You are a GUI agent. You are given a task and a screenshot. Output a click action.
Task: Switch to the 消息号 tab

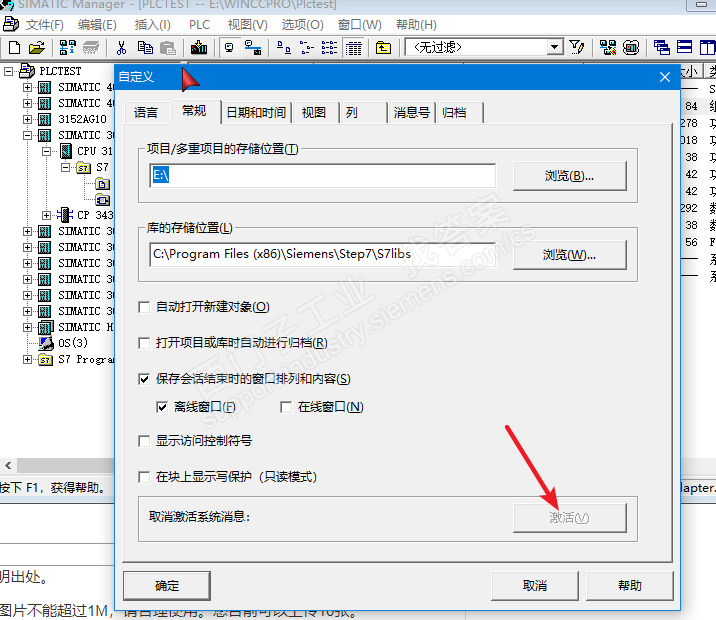tap(411, 112)
